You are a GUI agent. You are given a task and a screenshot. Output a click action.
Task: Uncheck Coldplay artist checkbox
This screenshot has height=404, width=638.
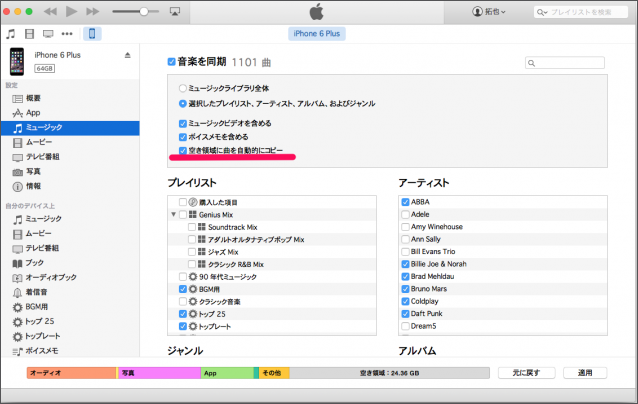[405, 301]
